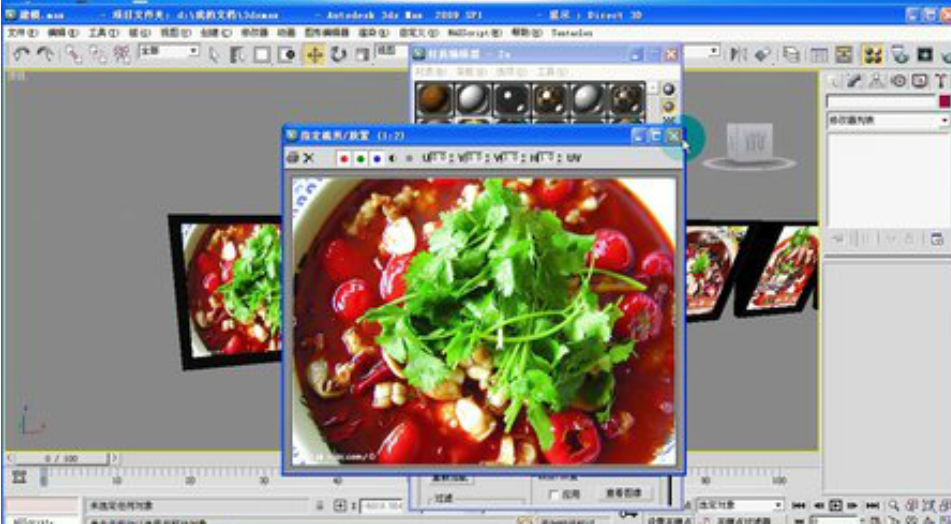Toggle Backlight icon in Material Editor
Screen dimensions: 951x524
668,106
